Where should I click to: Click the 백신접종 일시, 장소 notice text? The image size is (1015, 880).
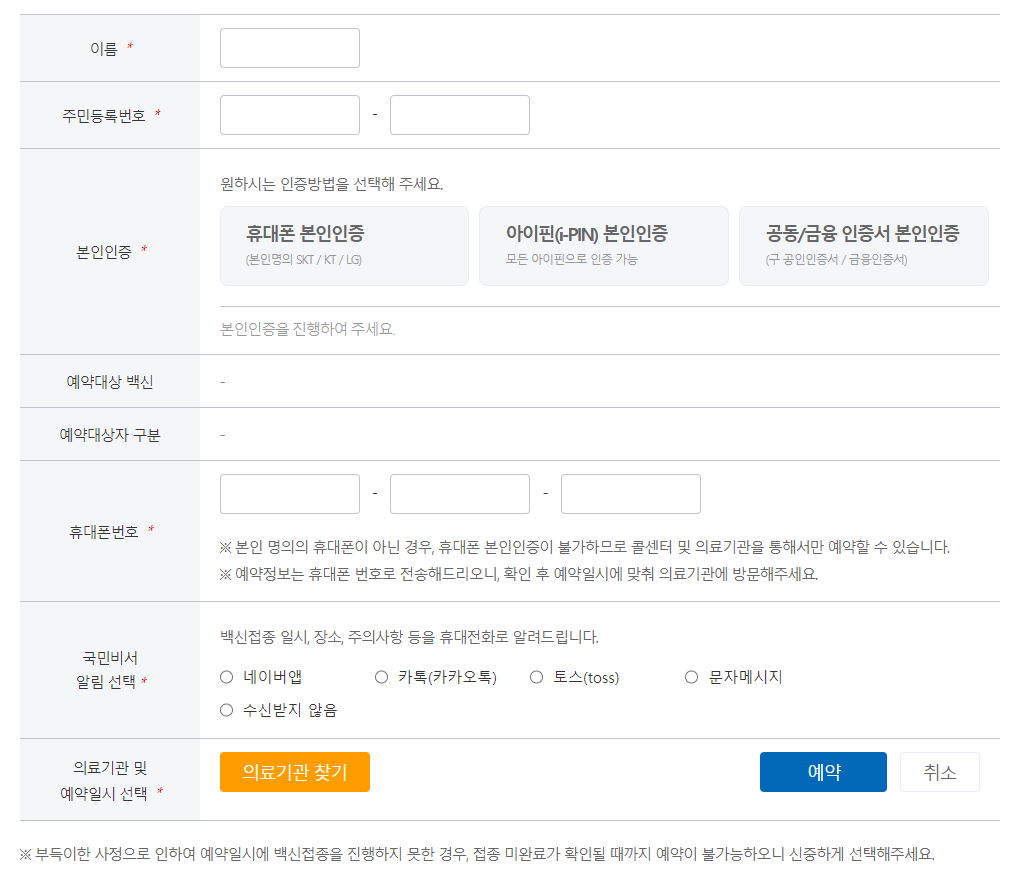(409, 637)
